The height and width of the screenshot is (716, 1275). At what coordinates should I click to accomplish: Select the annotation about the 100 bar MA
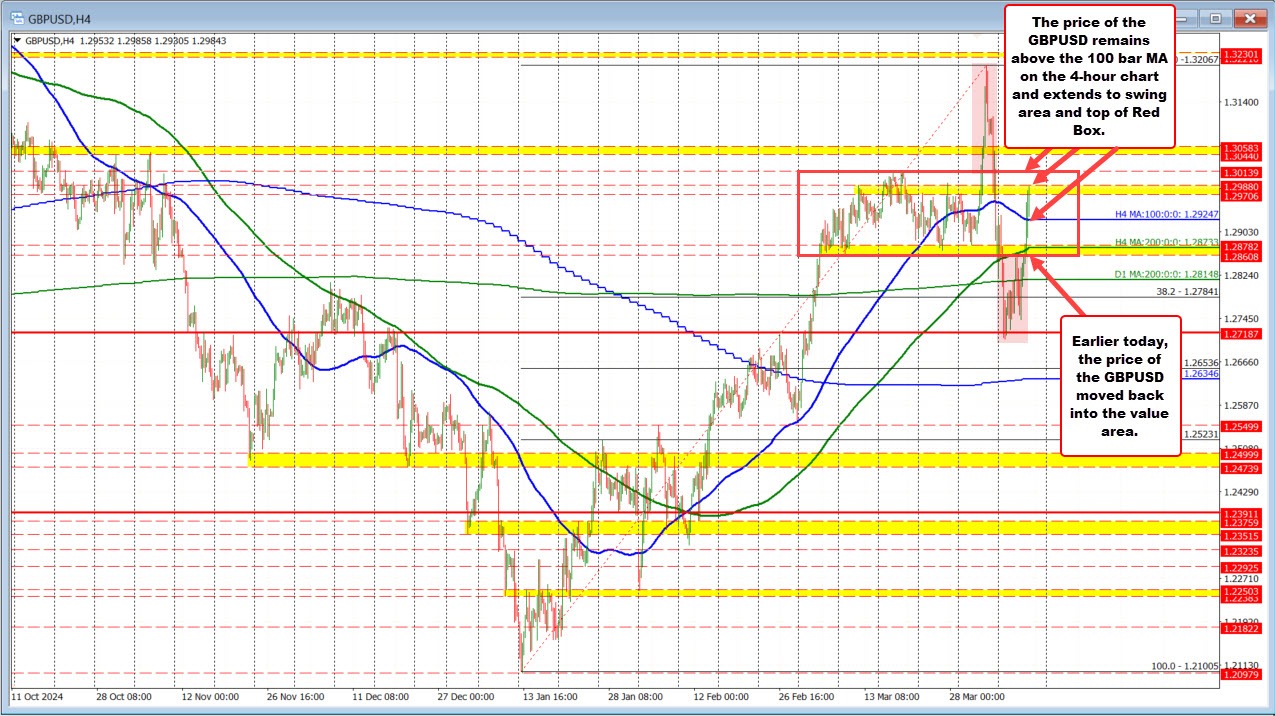(1091, 75)
